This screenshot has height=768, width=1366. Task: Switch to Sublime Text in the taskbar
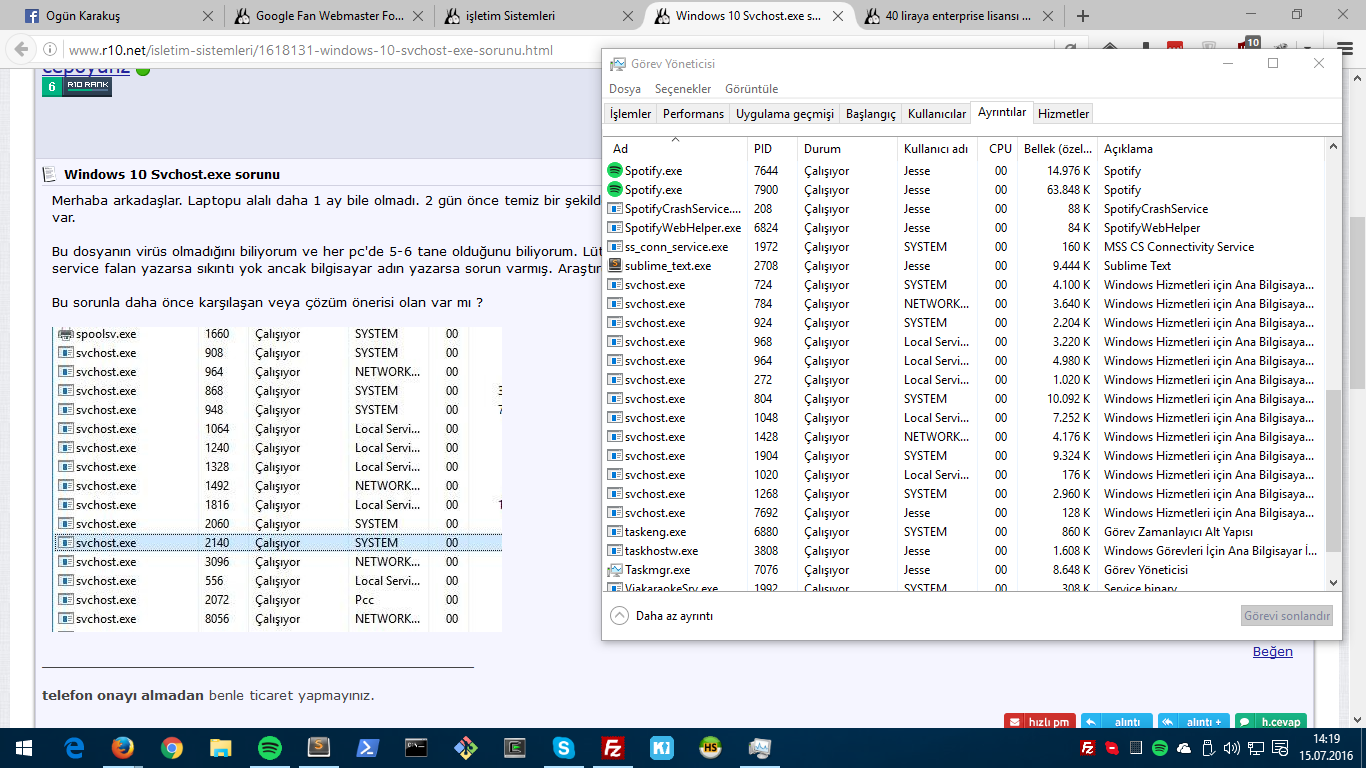point(319,747)
